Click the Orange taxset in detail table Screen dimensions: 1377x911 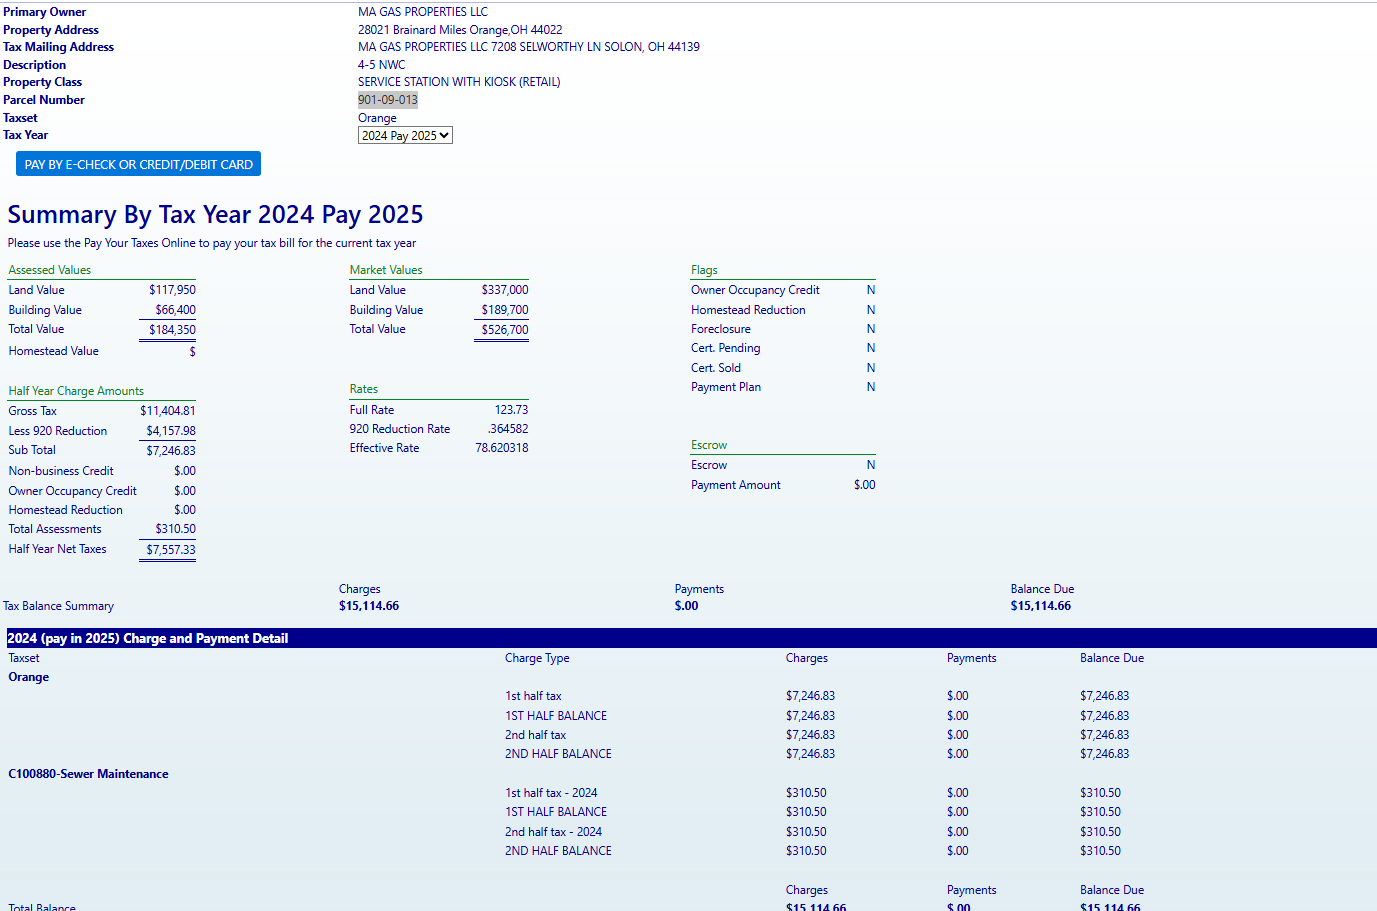coord(29,677)
